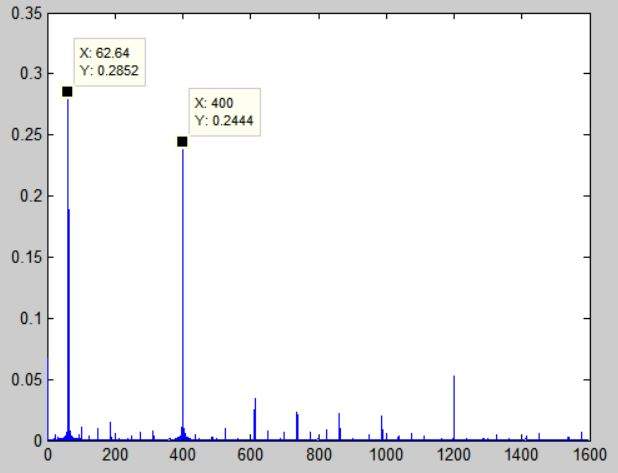Screen dimensions: 618x473
Task: Click the black data tip marker at X 400
Action: pyautogui.click(x=182, y=142)
